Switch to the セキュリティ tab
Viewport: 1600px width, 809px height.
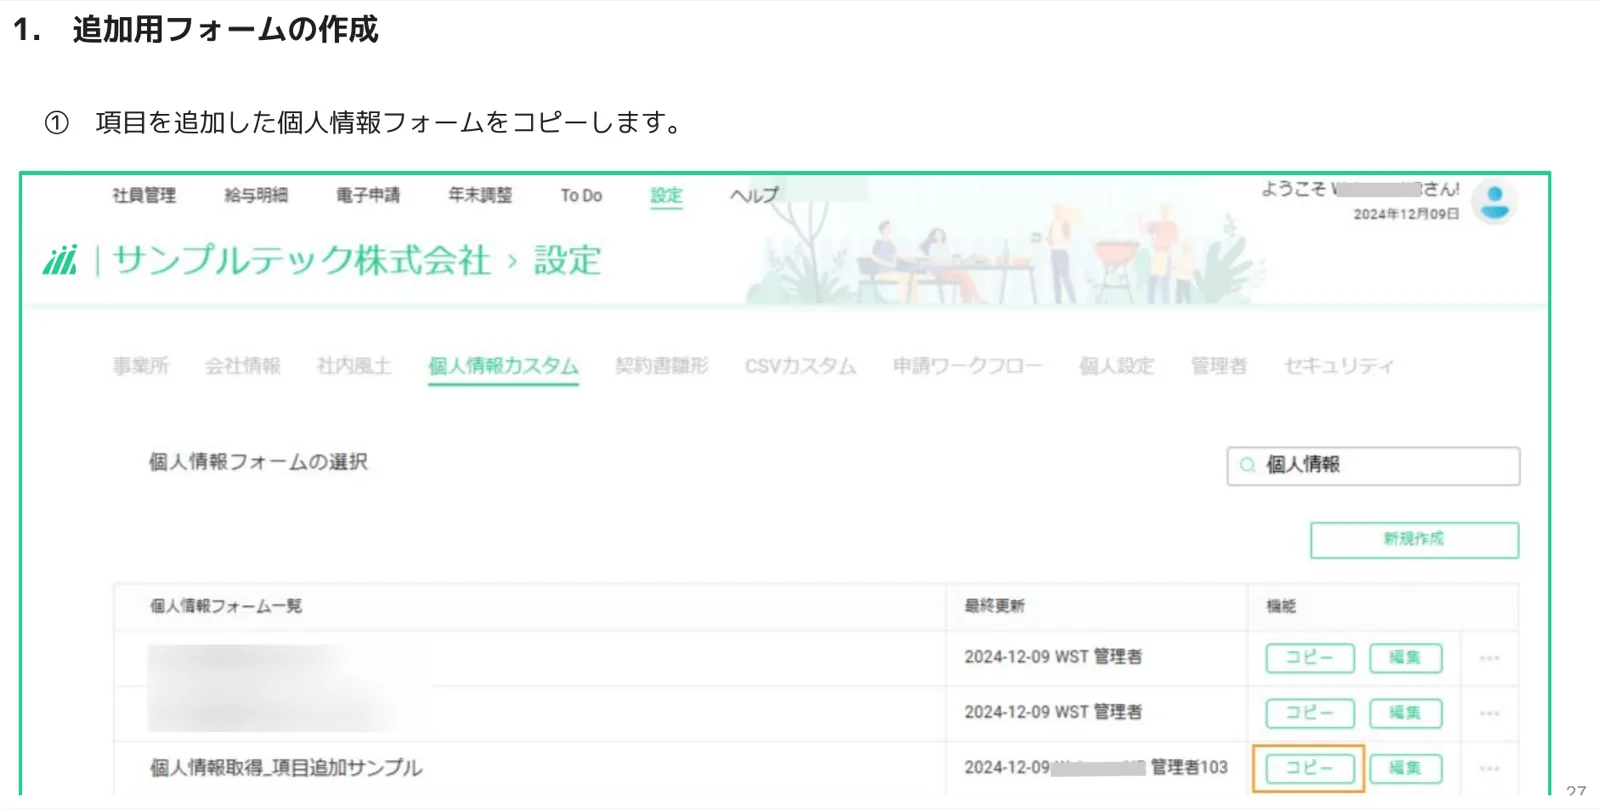1338,366
